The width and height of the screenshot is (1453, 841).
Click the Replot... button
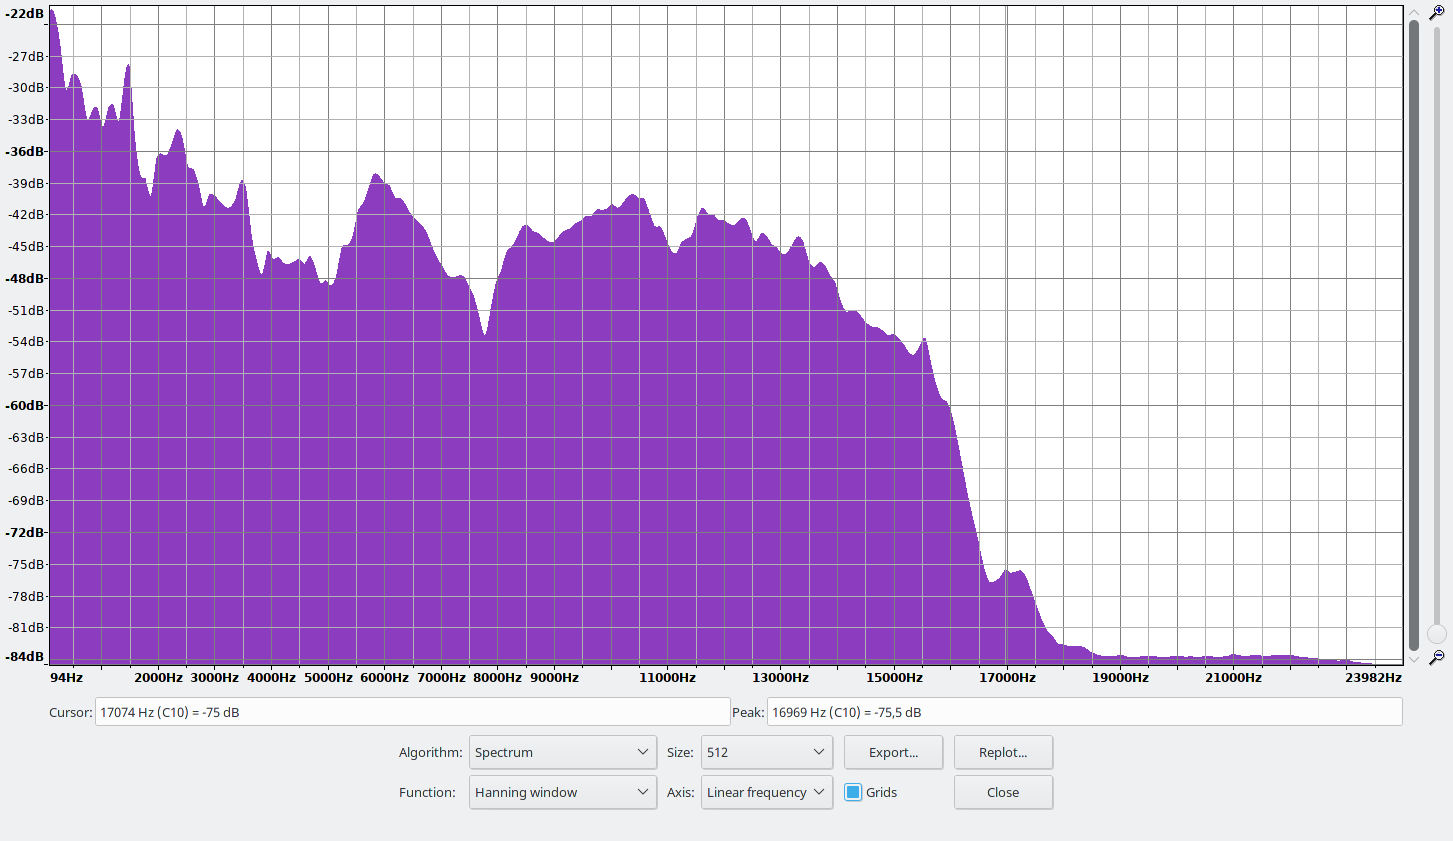pos(1003,752)
